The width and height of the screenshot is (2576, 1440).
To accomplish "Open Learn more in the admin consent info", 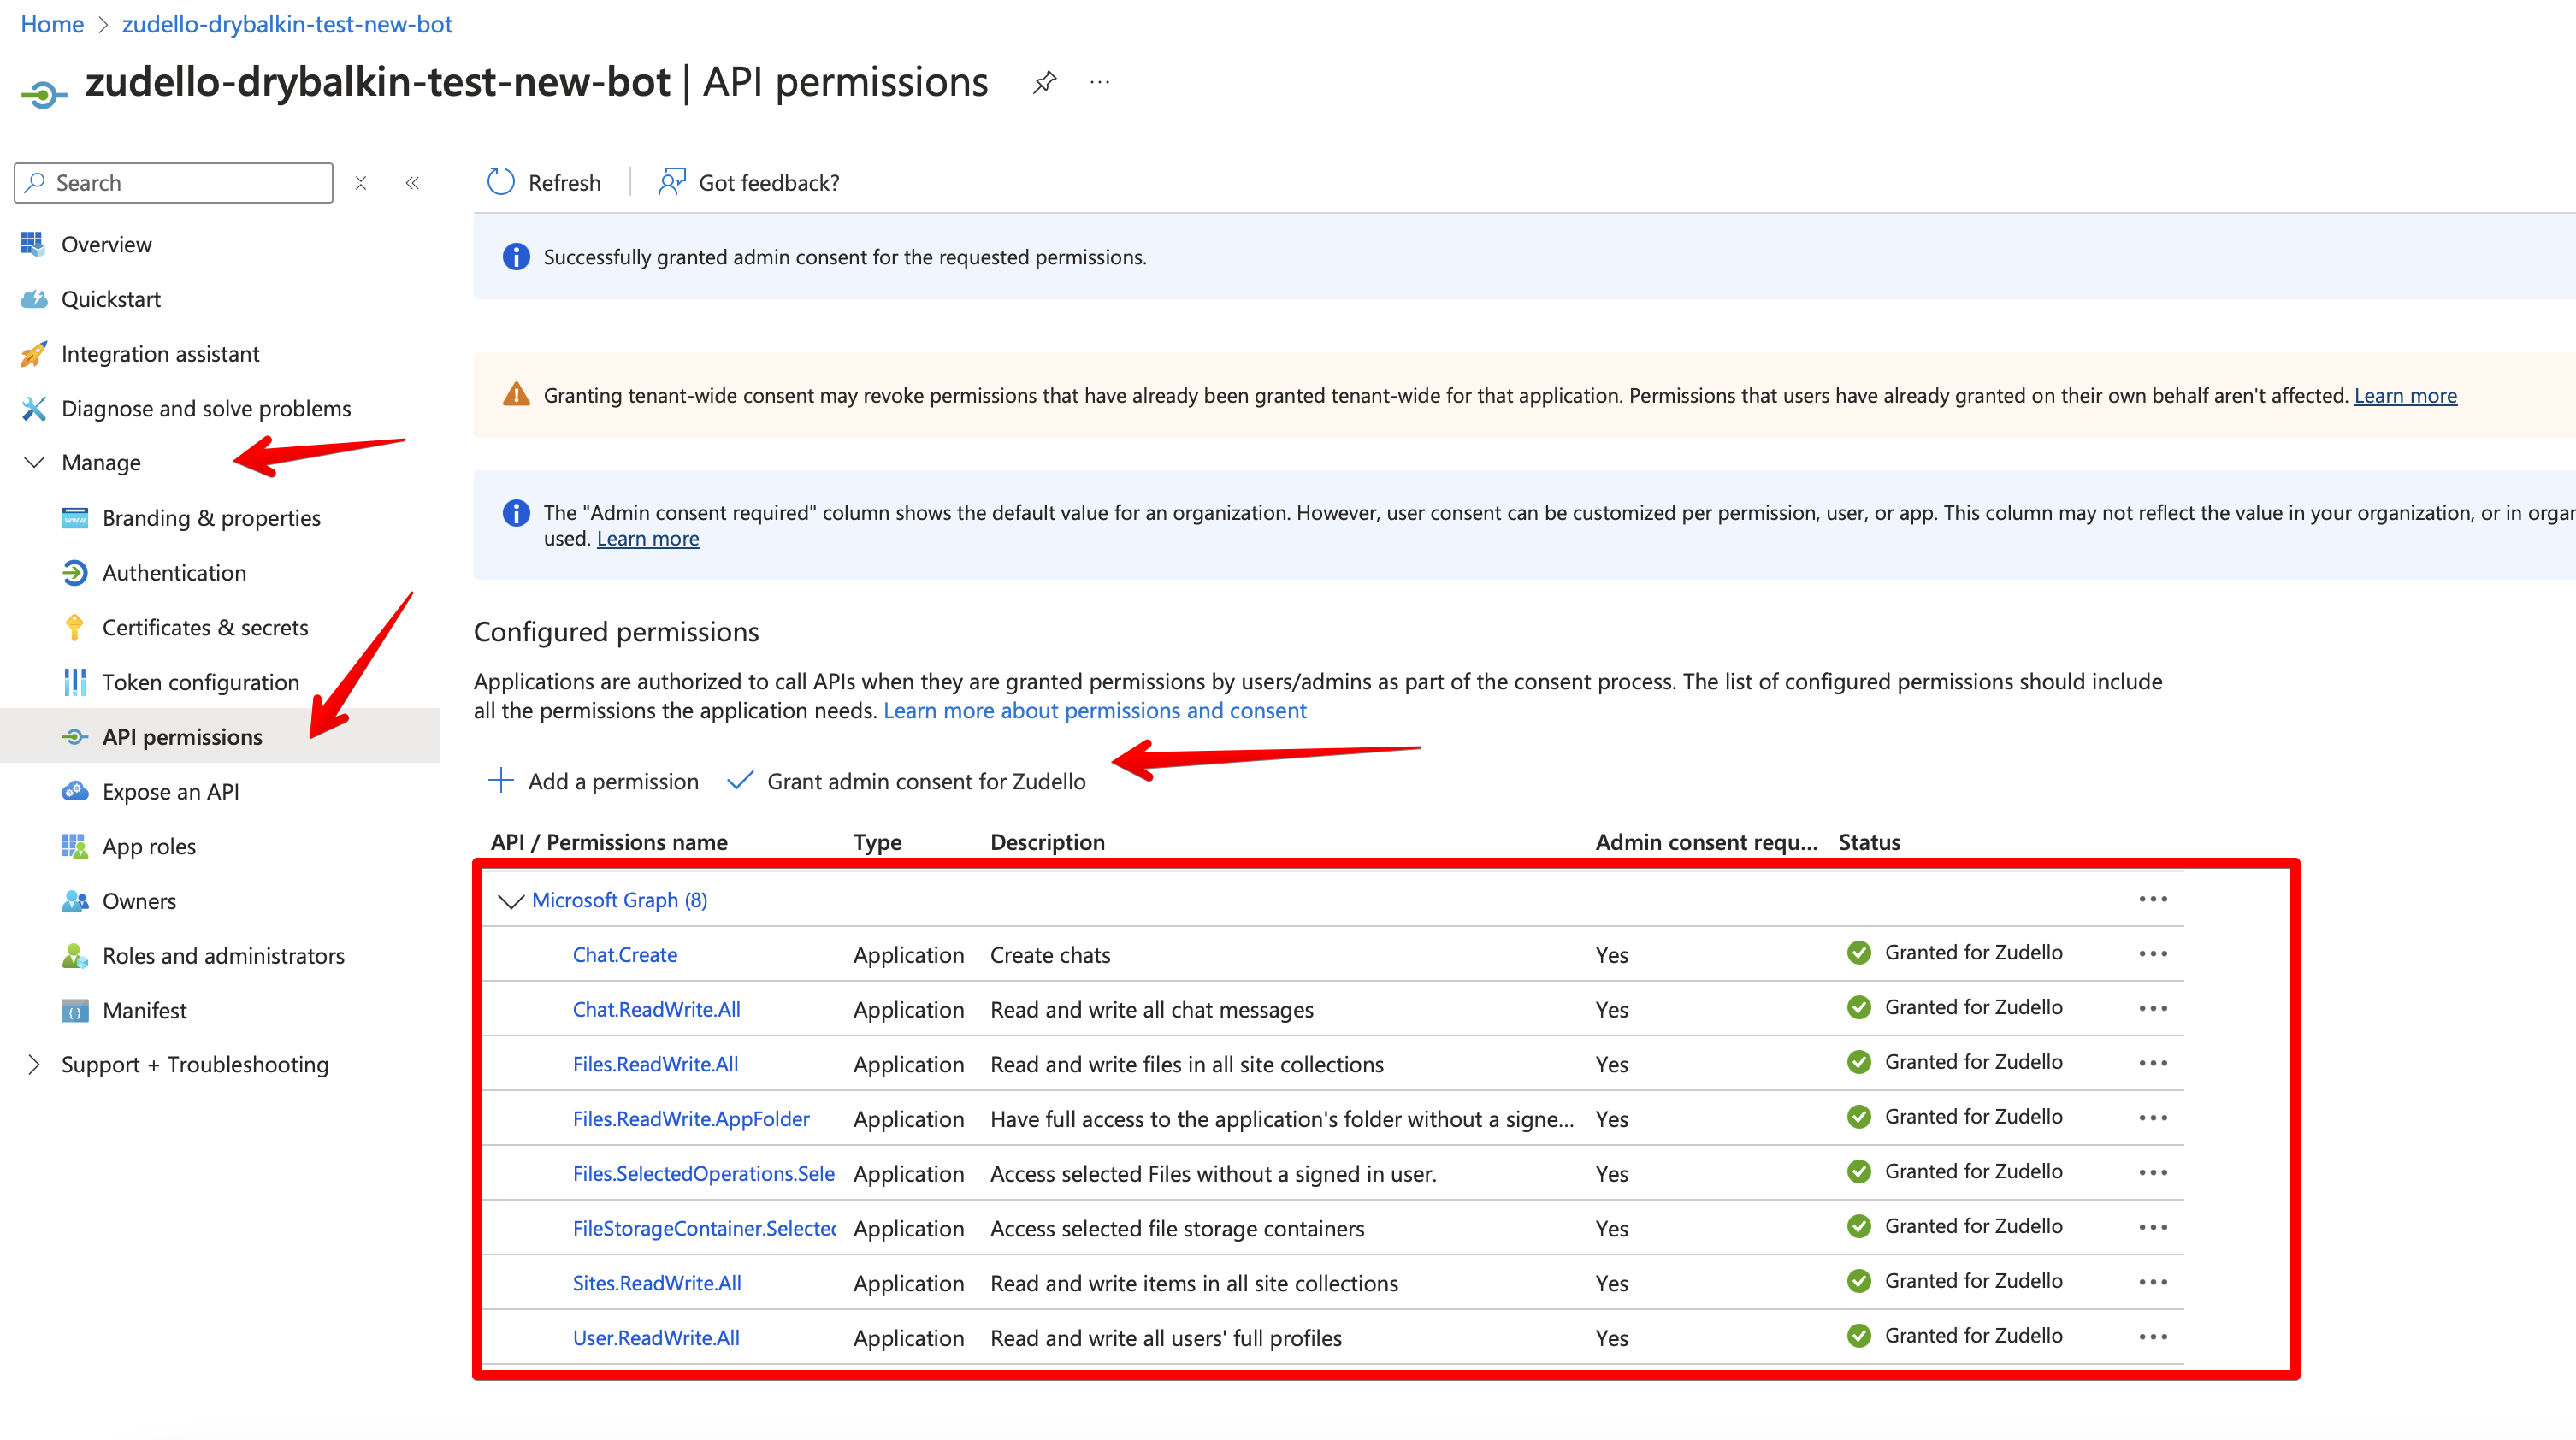I will tap(648, 539).
